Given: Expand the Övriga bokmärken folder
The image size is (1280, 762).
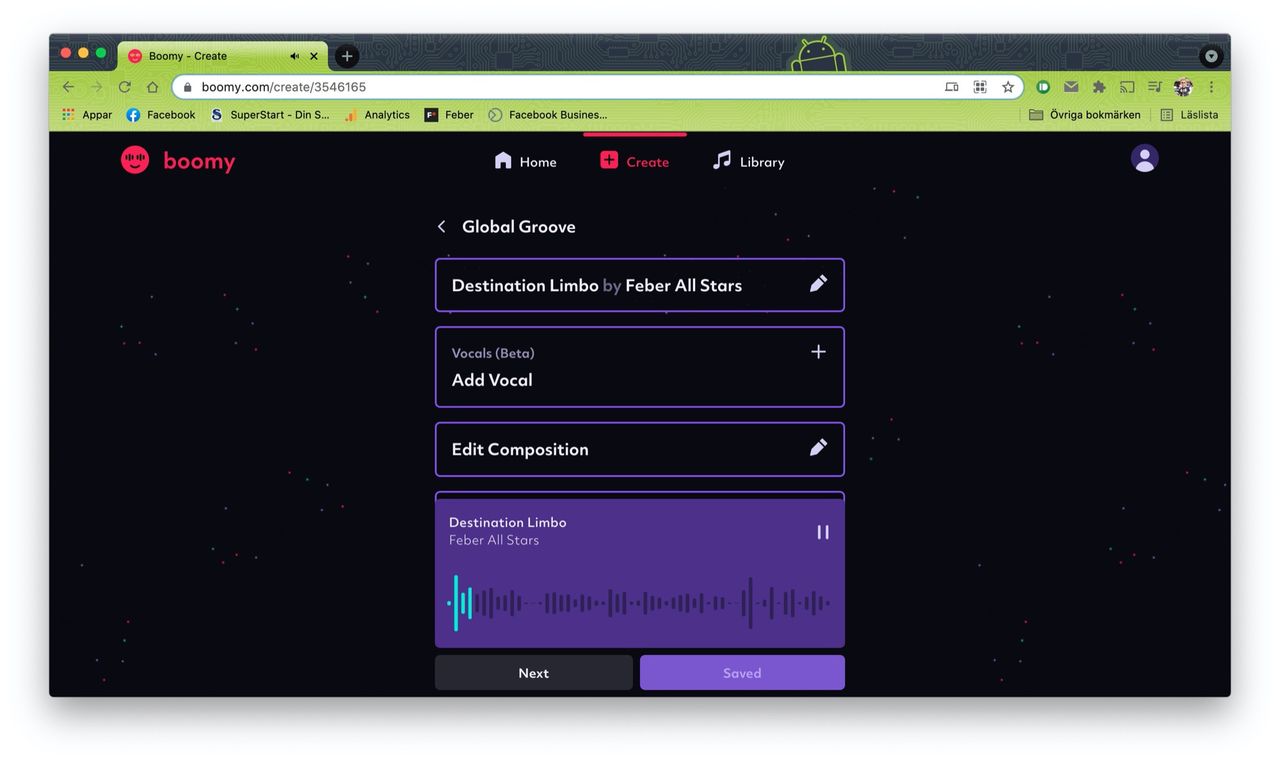Looking at the screenshot, I should [x=1085, y=115].
